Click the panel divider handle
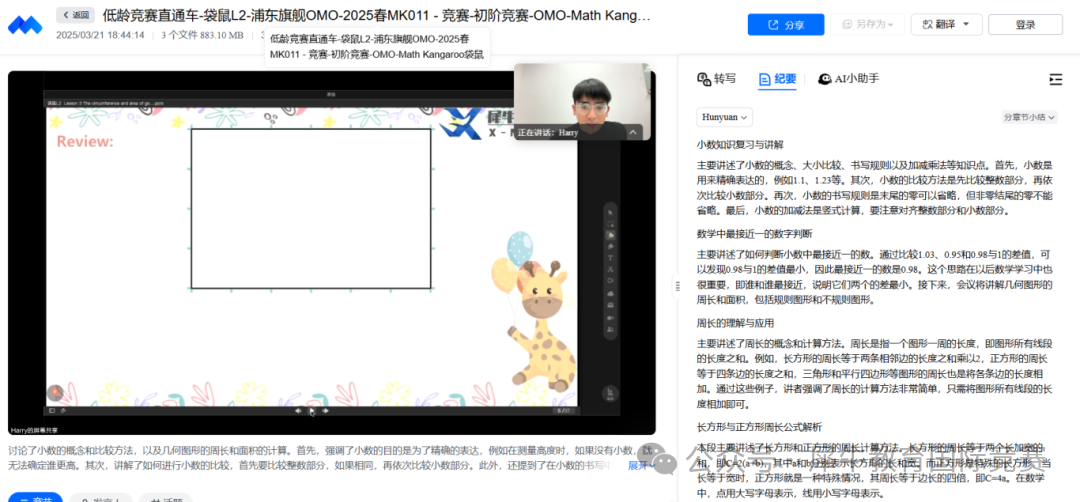 pyautogui.click(x=678, y=286)
